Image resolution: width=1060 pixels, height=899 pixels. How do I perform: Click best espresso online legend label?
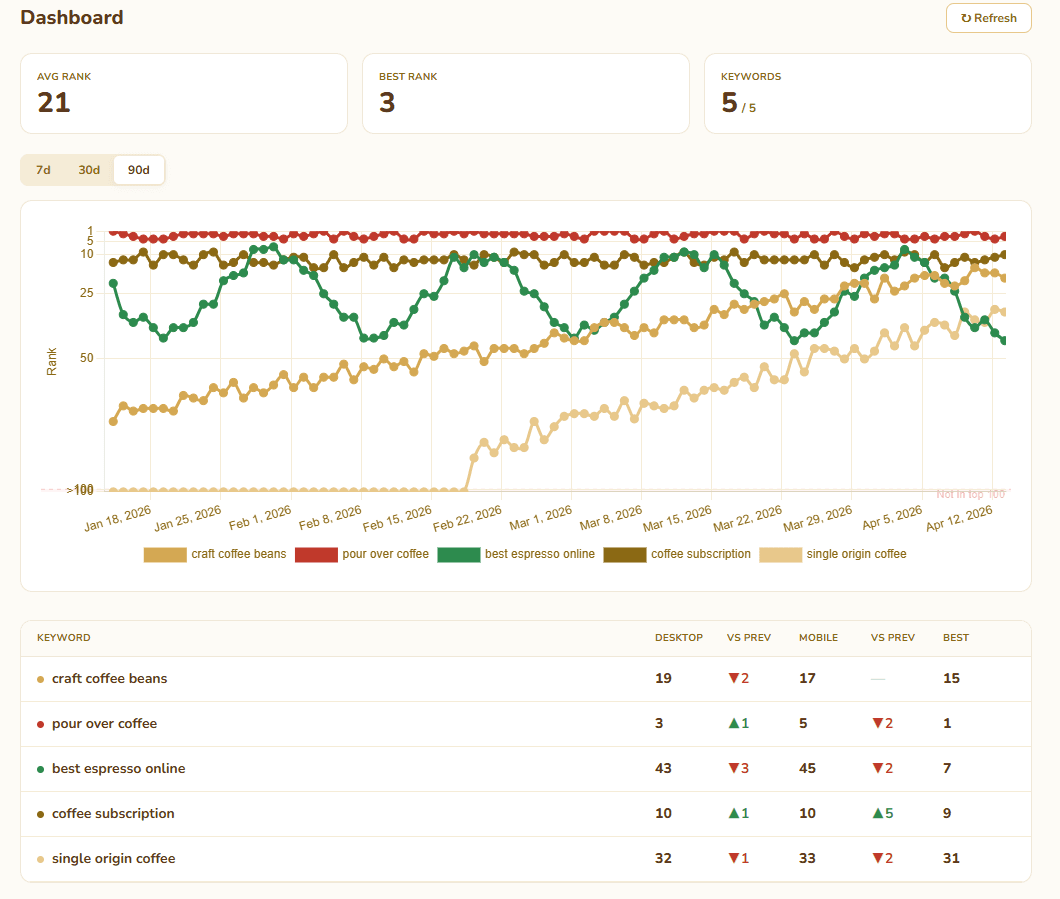coord(539,554)
